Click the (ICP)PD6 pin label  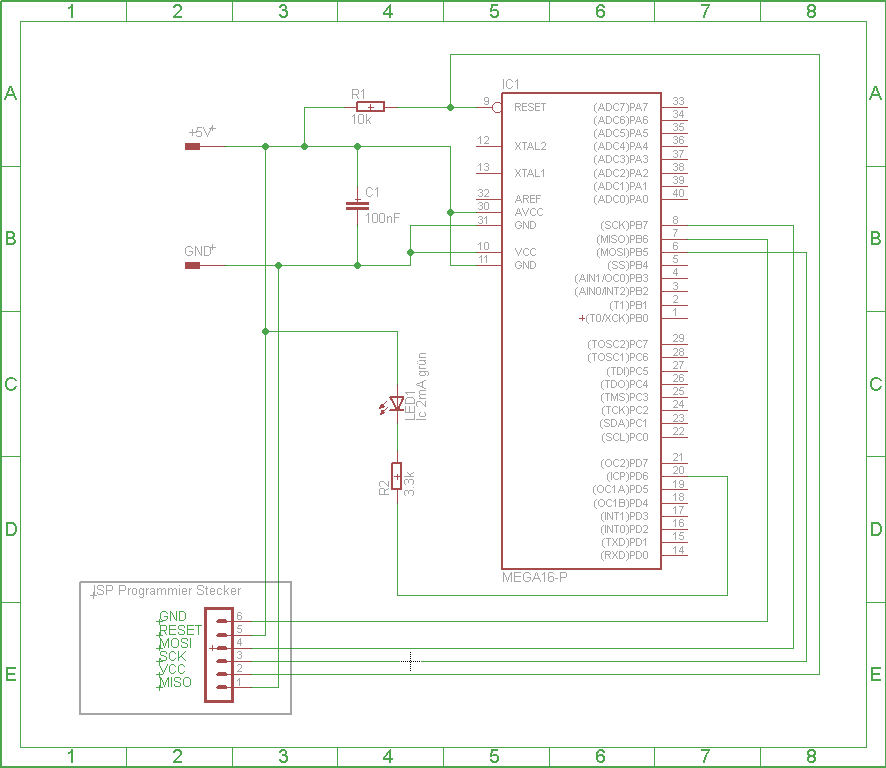[627, 476]
